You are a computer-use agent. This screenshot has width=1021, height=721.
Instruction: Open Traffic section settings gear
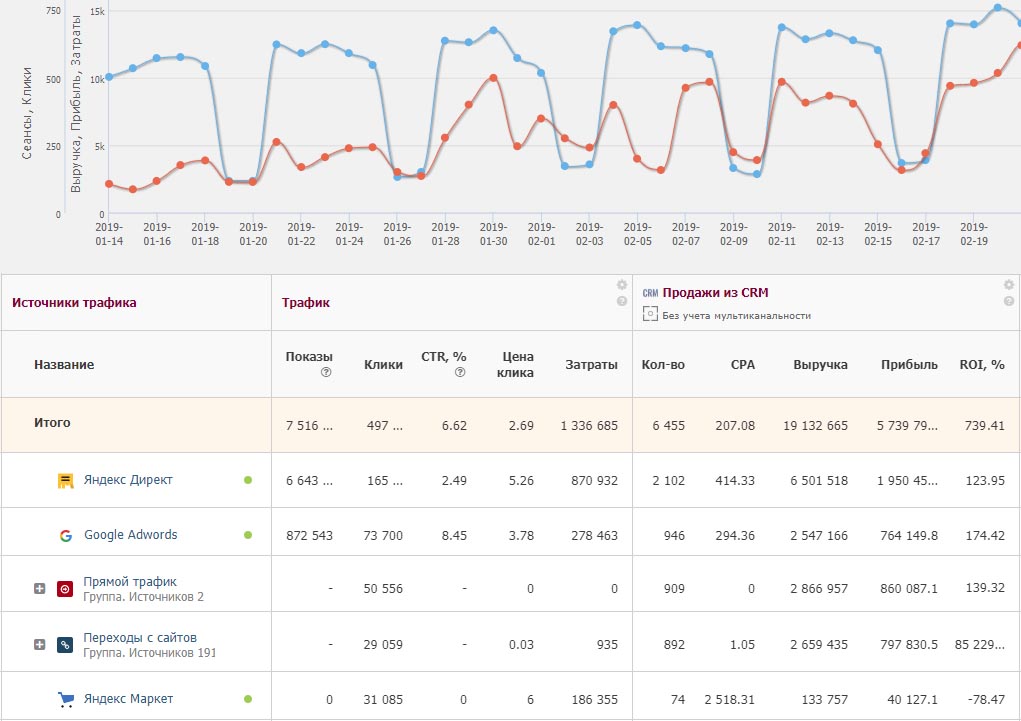[622, 285]
